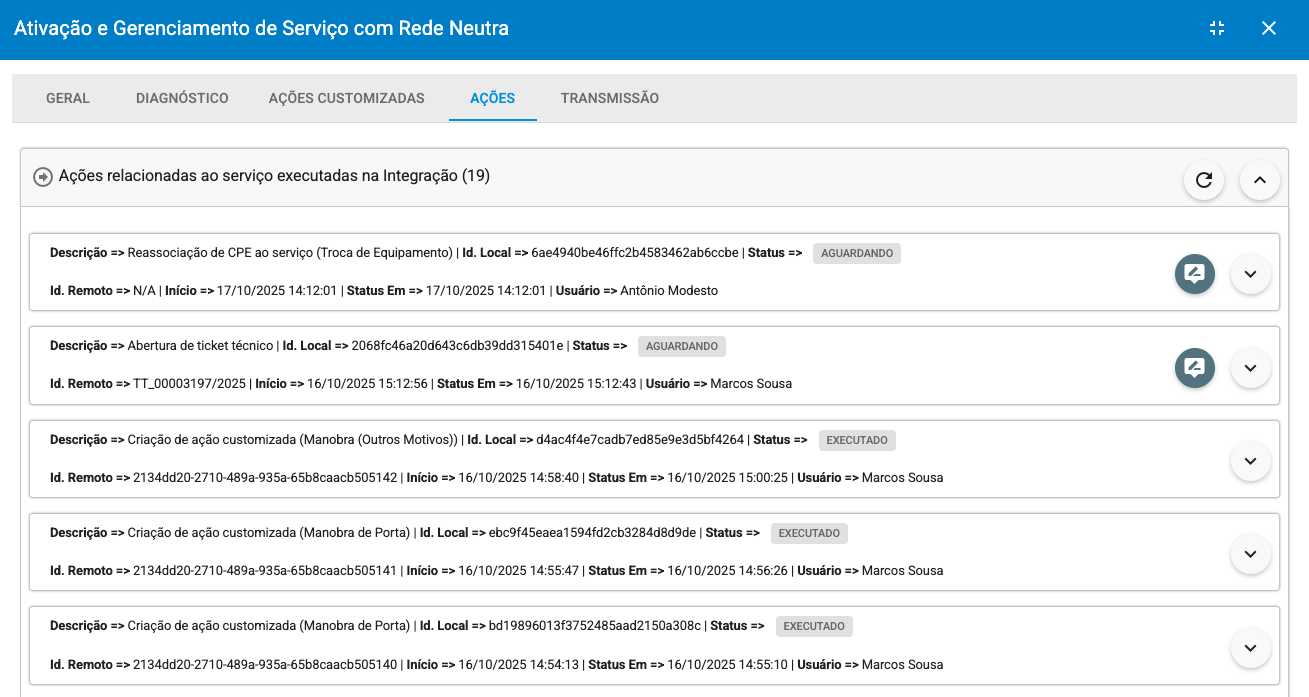The width and height of the screenshot is (1309, 697).
Task: Click the comment icon on the Abertura de ticket item
Action: pyautogui.click(x=1194, y=367)
